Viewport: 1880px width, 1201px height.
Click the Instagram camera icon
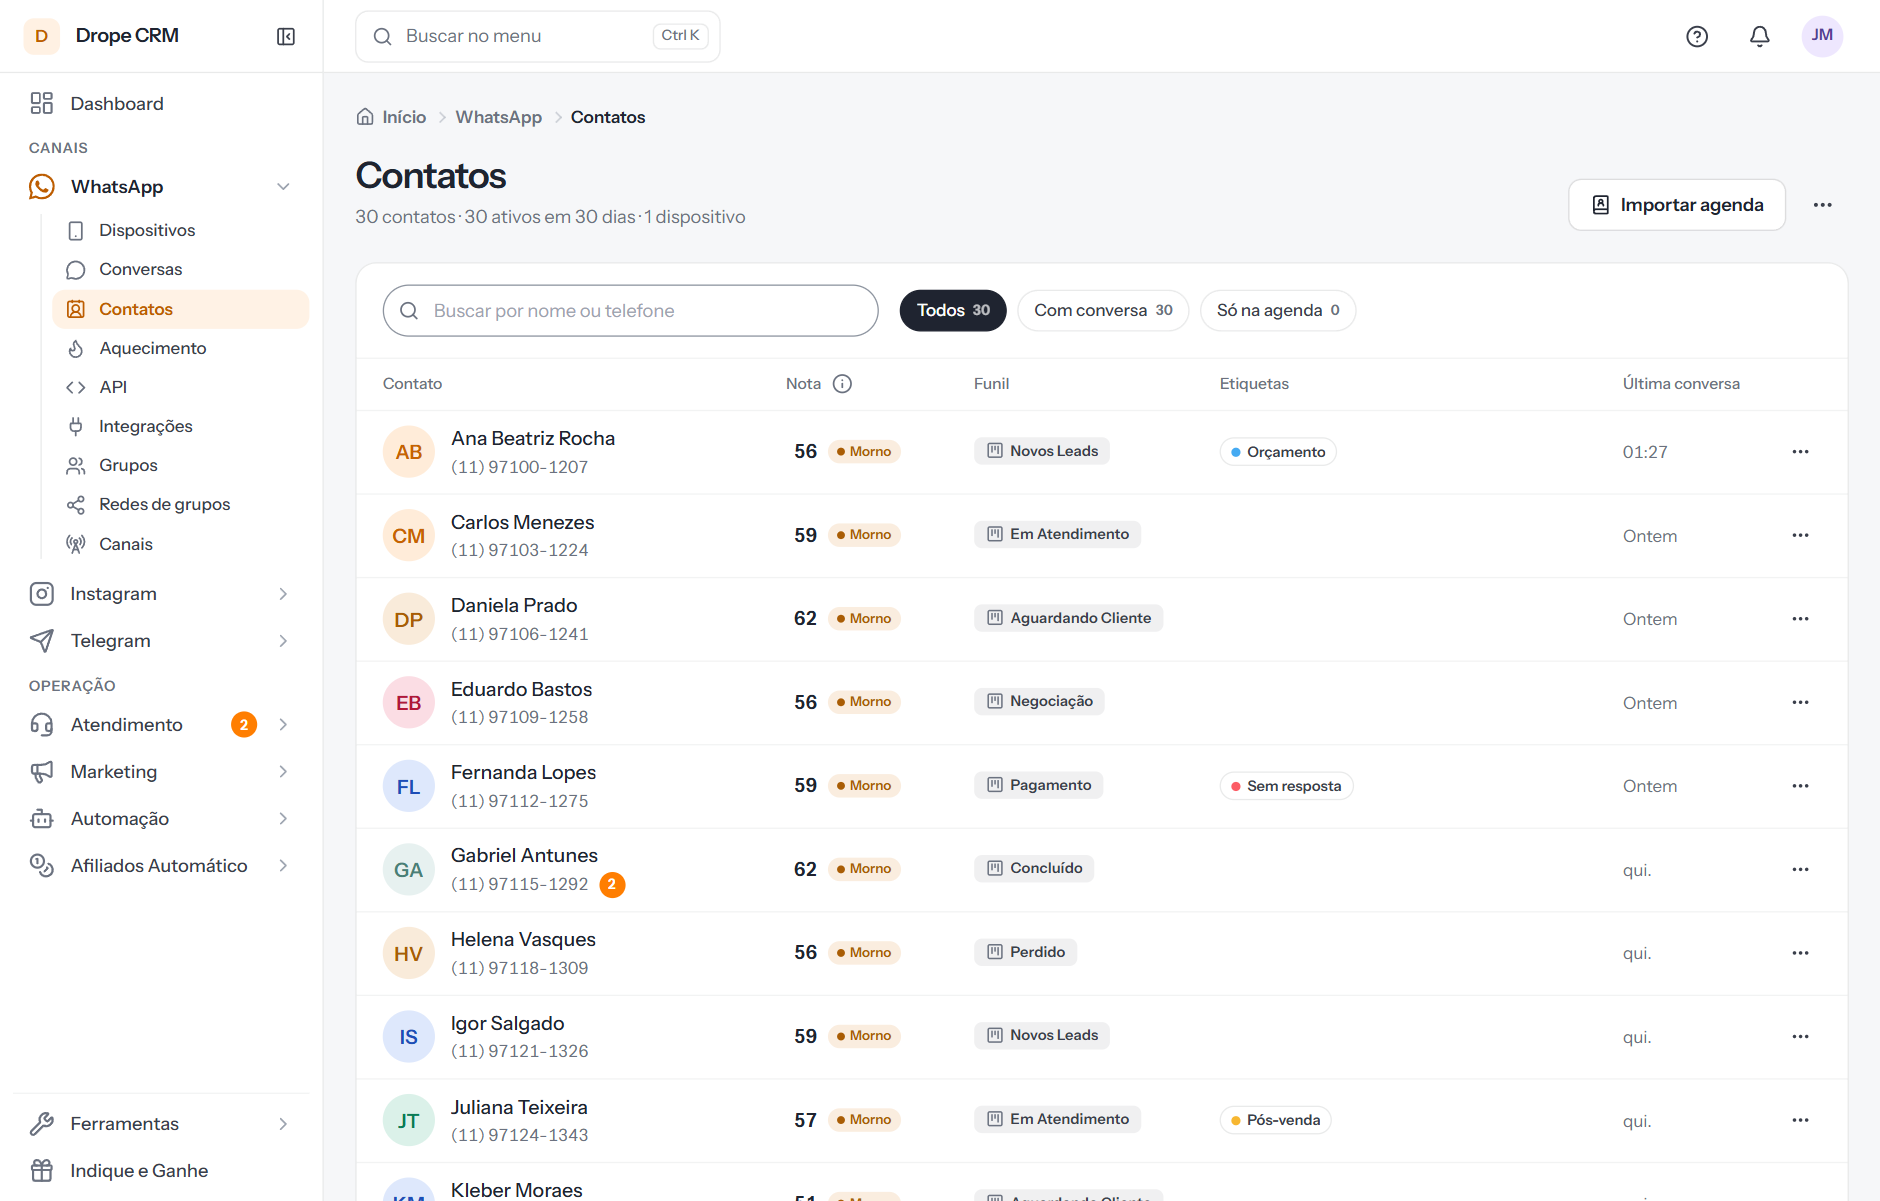[x=42, y=594]
